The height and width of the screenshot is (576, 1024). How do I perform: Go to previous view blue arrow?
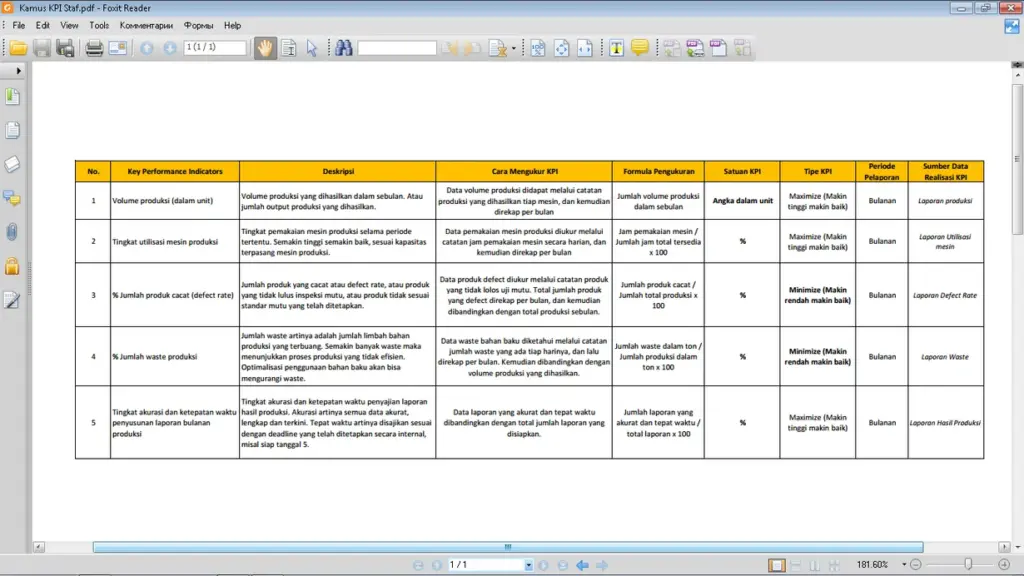coord(583,565)
